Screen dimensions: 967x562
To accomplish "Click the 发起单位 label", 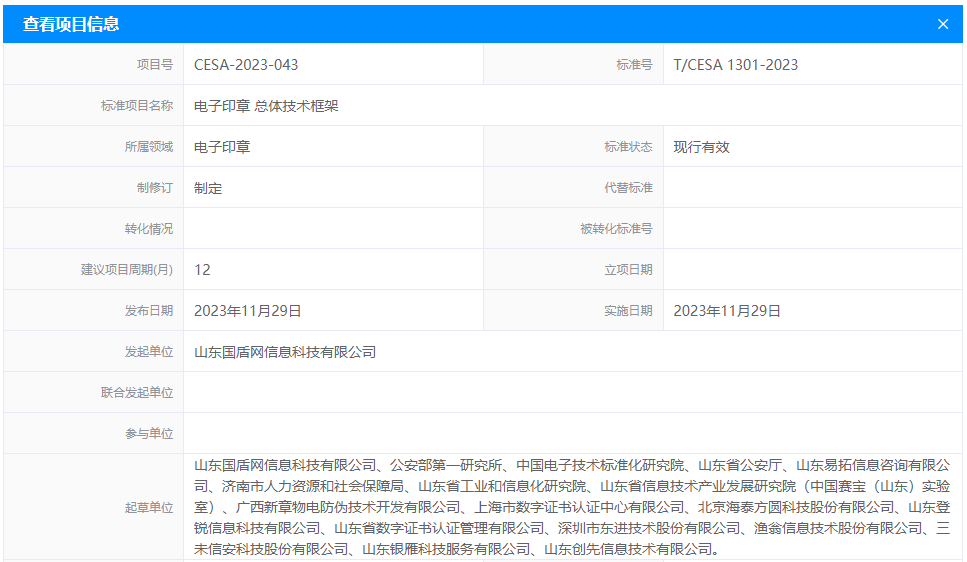I will click(x=149, y=352).
